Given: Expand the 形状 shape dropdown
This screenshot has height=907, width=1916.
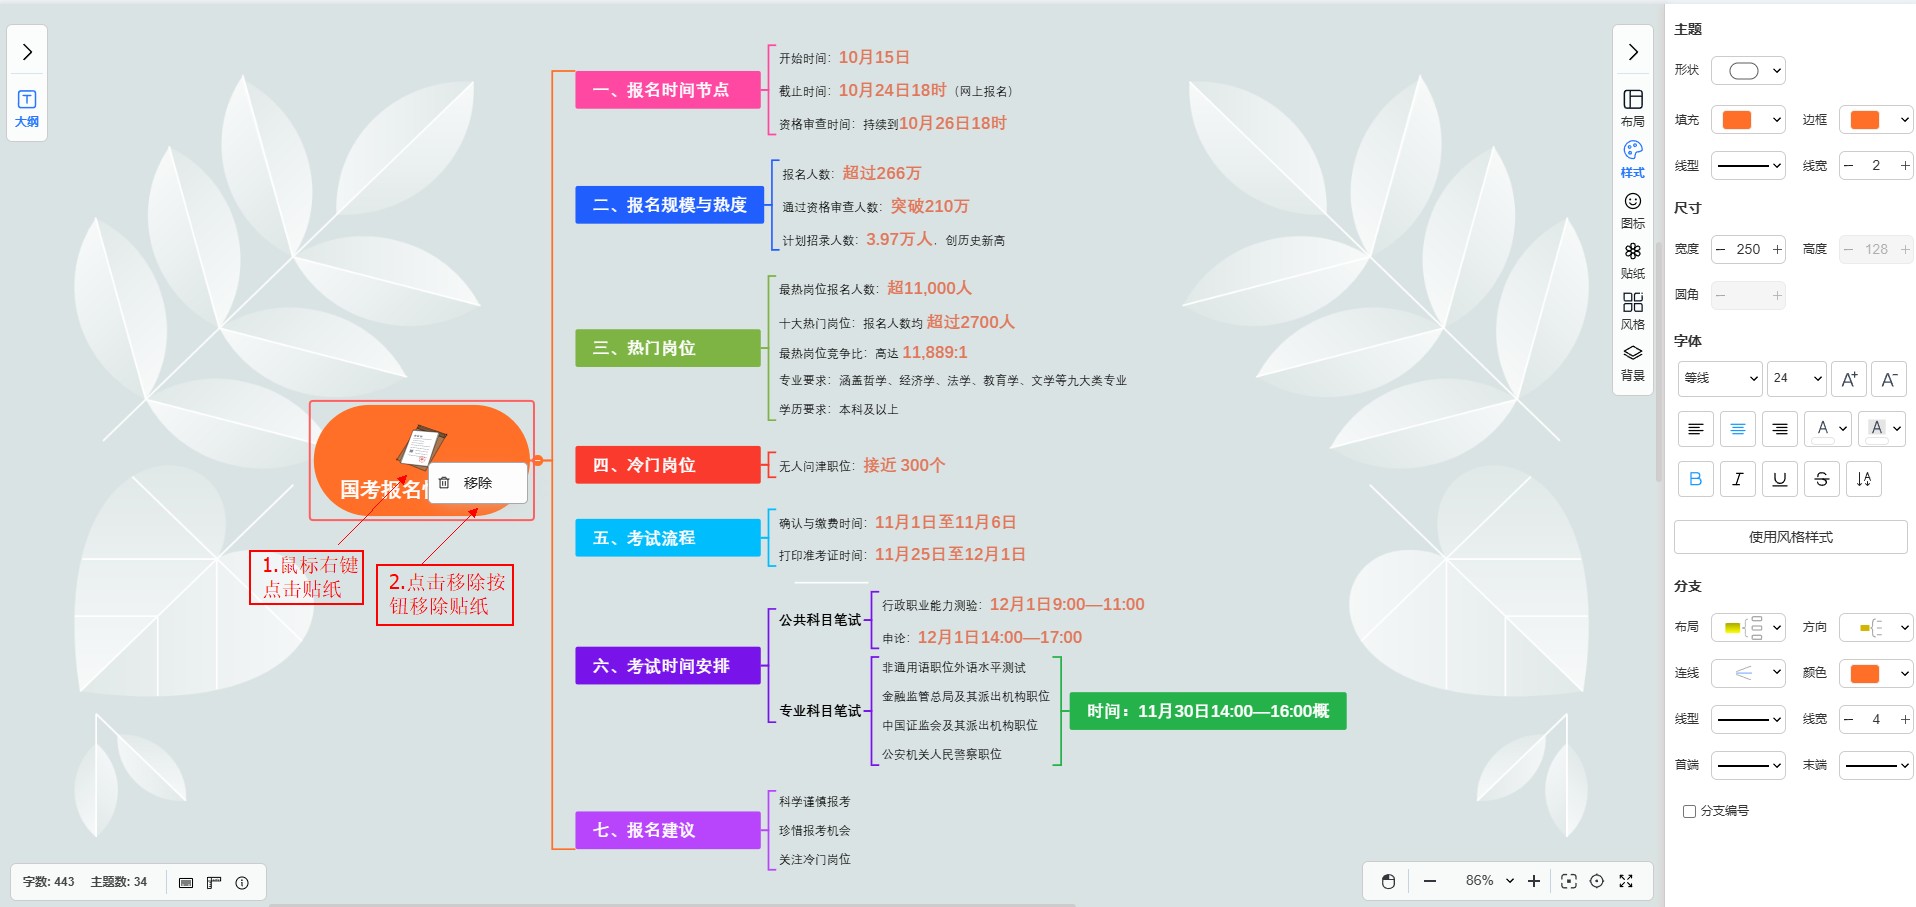Looking at the screenshot, I should tap(1748, 71).
